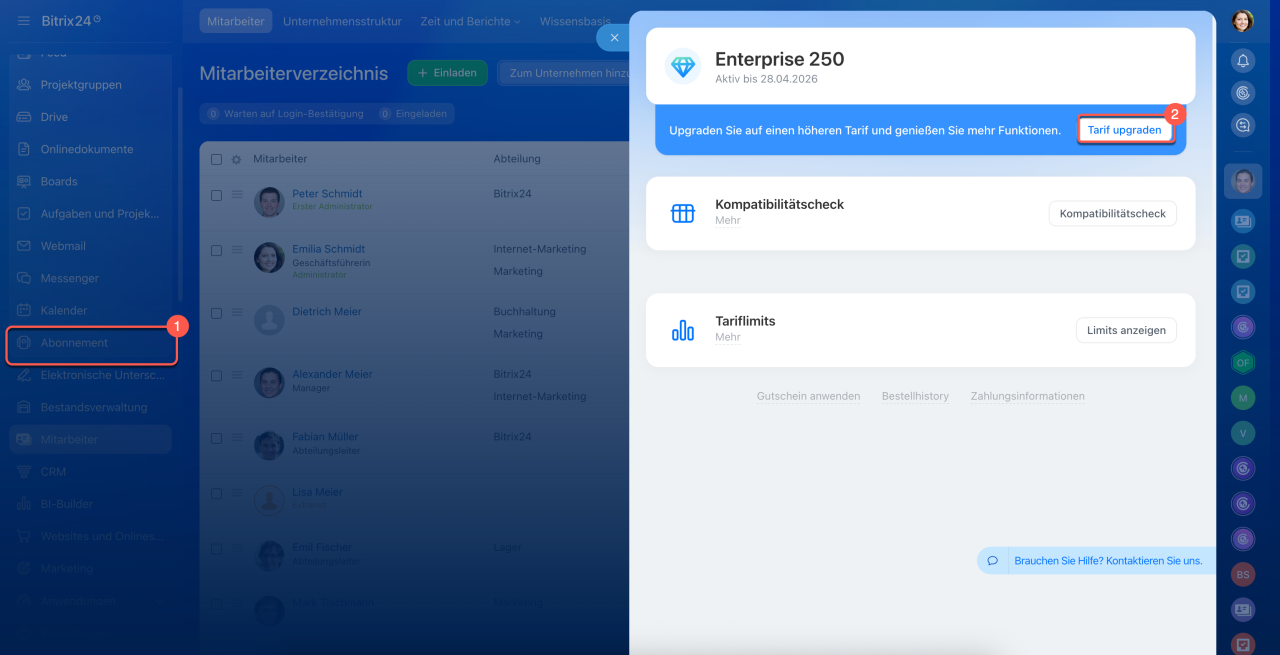The image size is (1280, 655).
Task: Open row actions menu for Dietrich Meier
Action: (237, 312)
